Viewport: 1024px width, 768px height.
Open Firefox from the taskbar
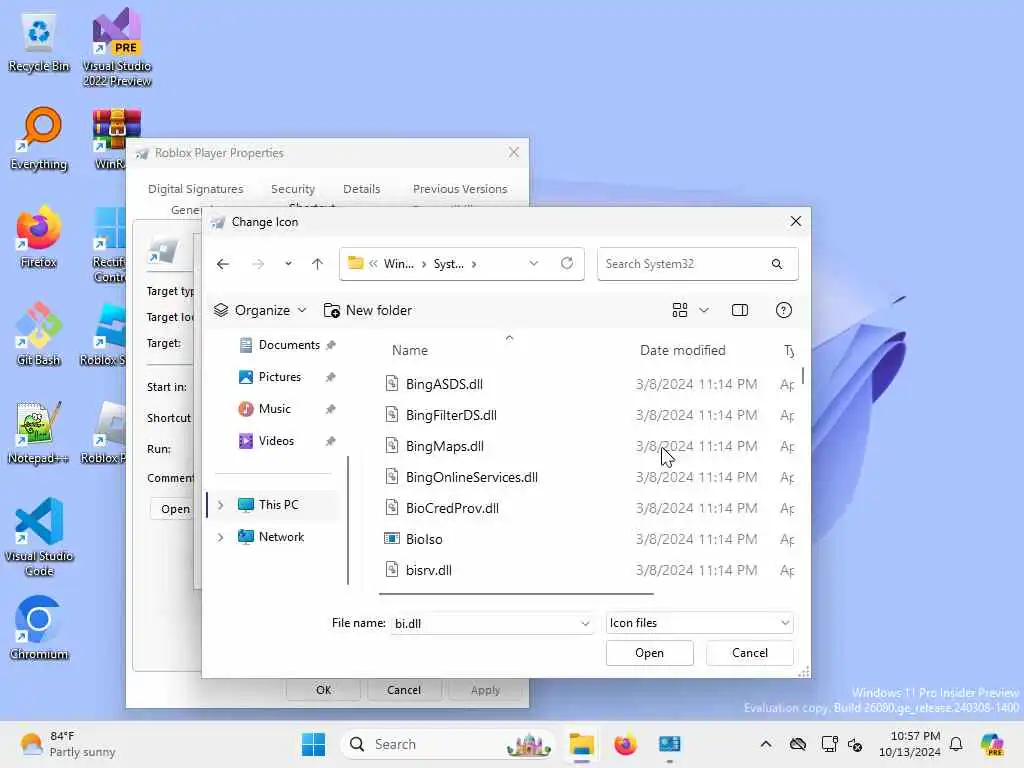[625, 744]
